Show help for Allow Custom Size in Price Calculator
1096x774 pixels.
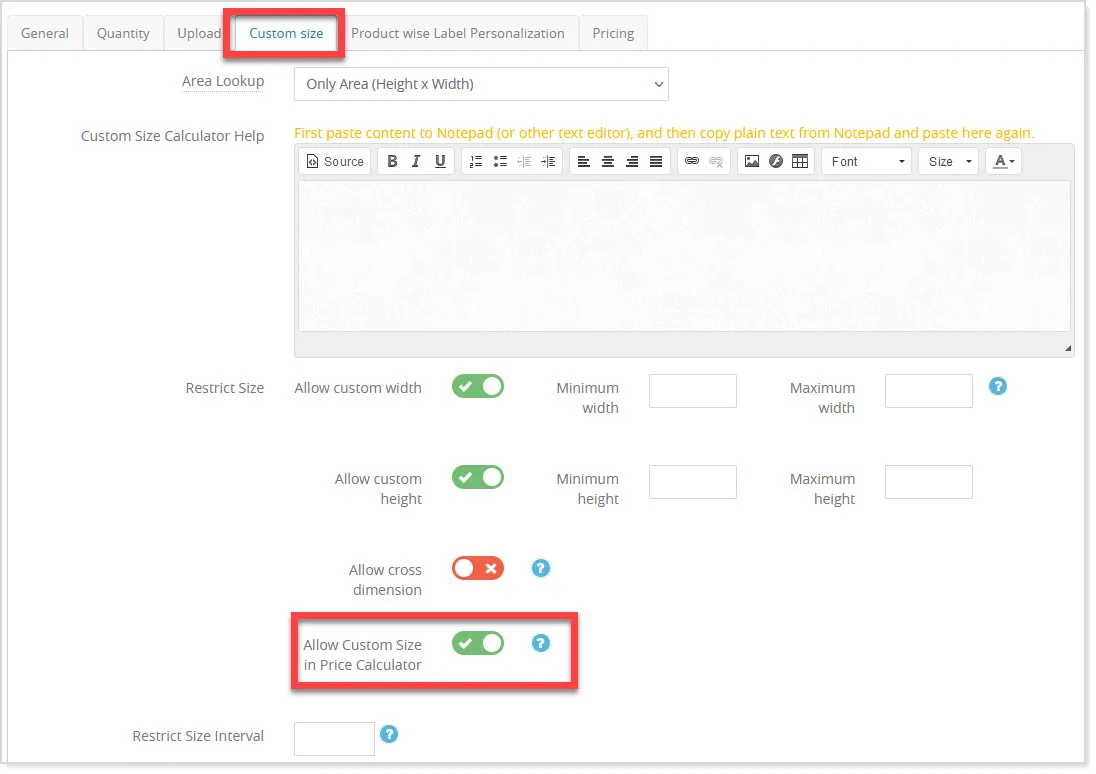[540, 643]
